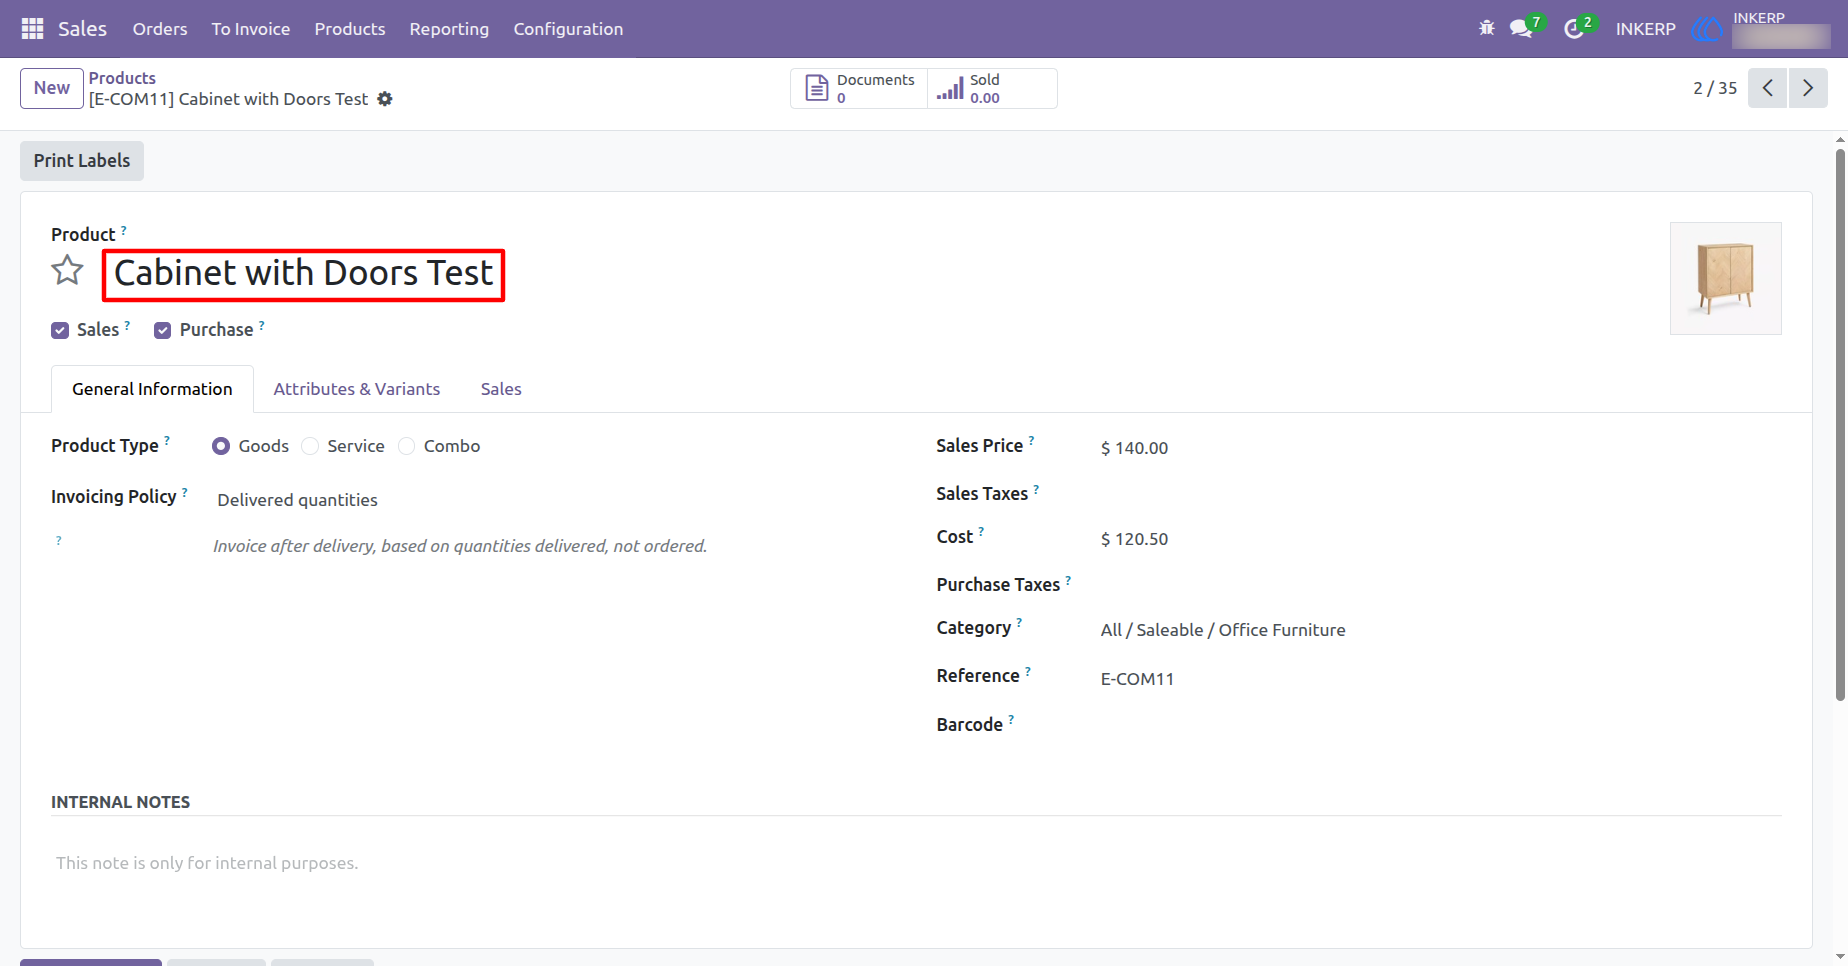Switch to the Sales tab
This screenshot has height=966, width=1848.
click(501, 389)
